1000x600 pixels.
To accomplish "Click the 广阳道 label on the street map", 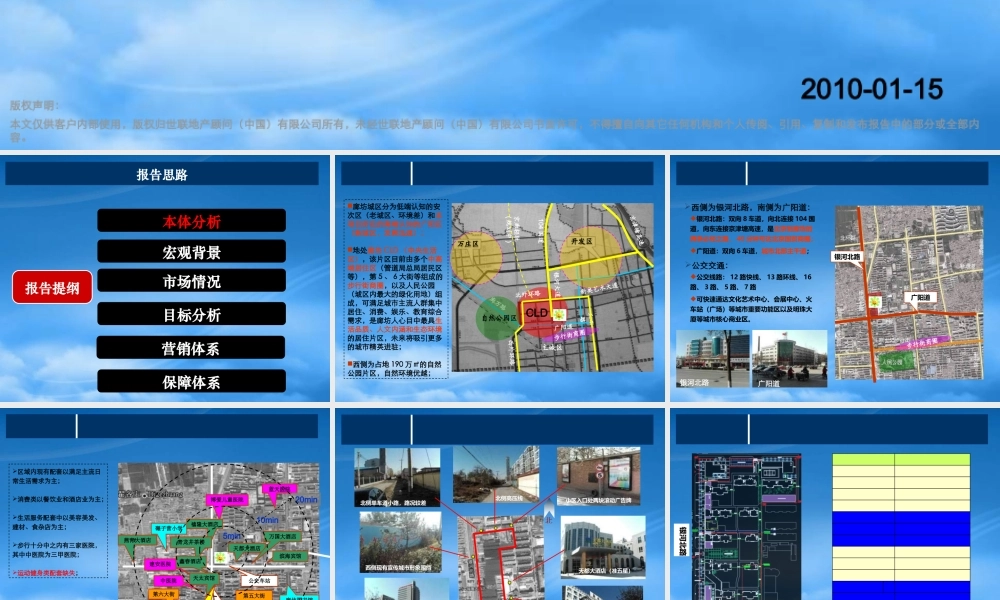I will 921,297.
